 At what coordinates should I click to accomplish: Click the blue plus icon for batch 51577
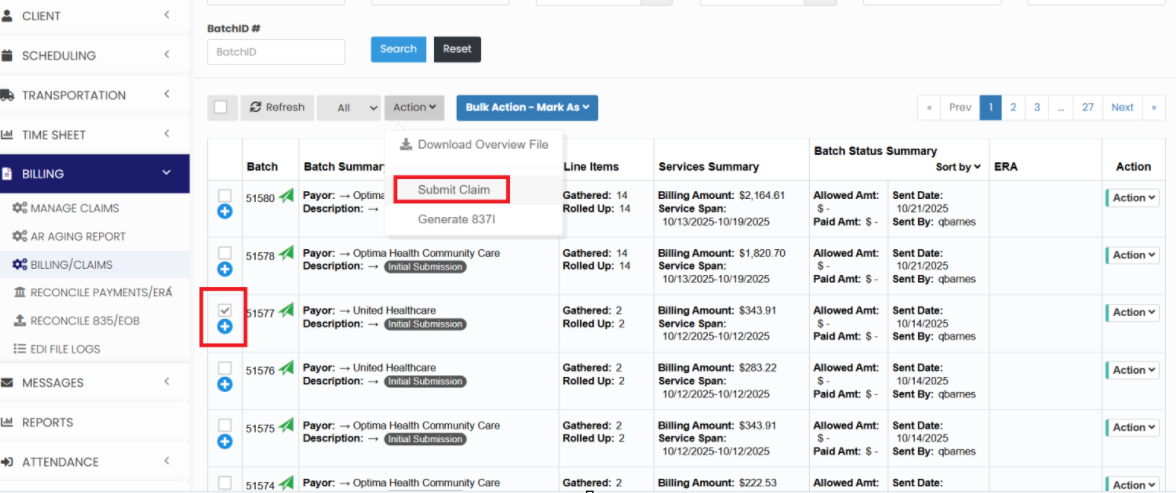point(225,327)
